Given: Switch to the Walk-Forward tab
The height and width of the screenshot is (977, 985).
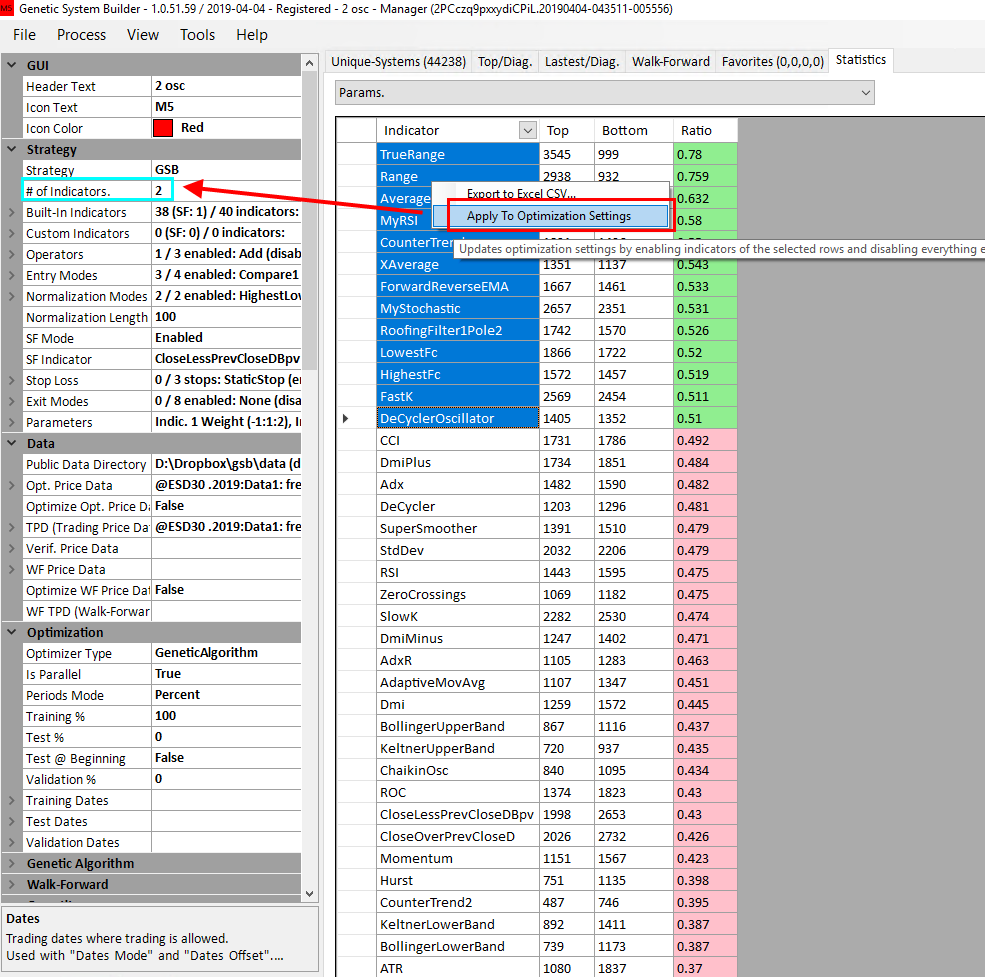Looking at the screenshot, I should point(670,61).
